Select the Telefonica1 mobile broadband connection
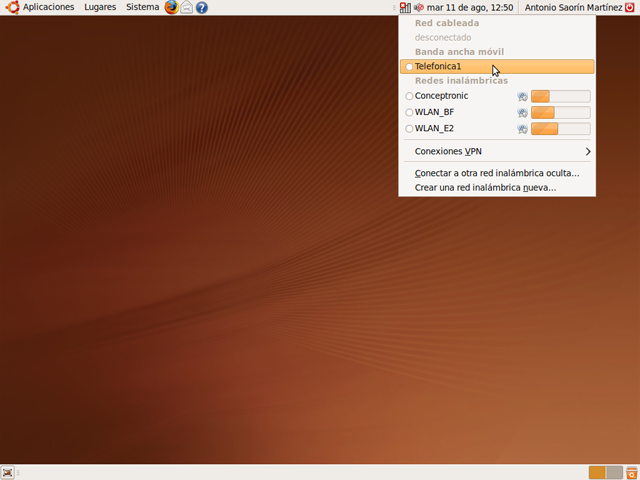The height and width of the screenshot is (480, 640). [438, 66]
